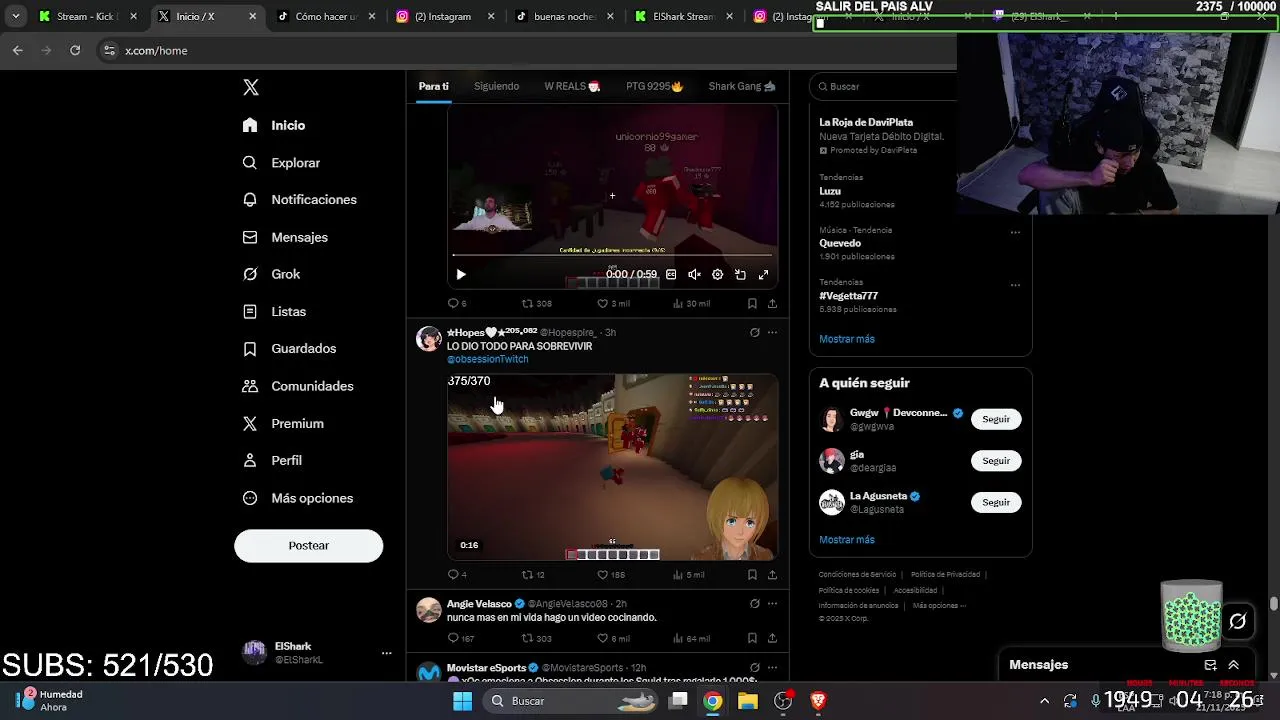Open Mensajes in the left sidebar
The height and width of the screenshot is (720, 1280).
tap(286, 237)
